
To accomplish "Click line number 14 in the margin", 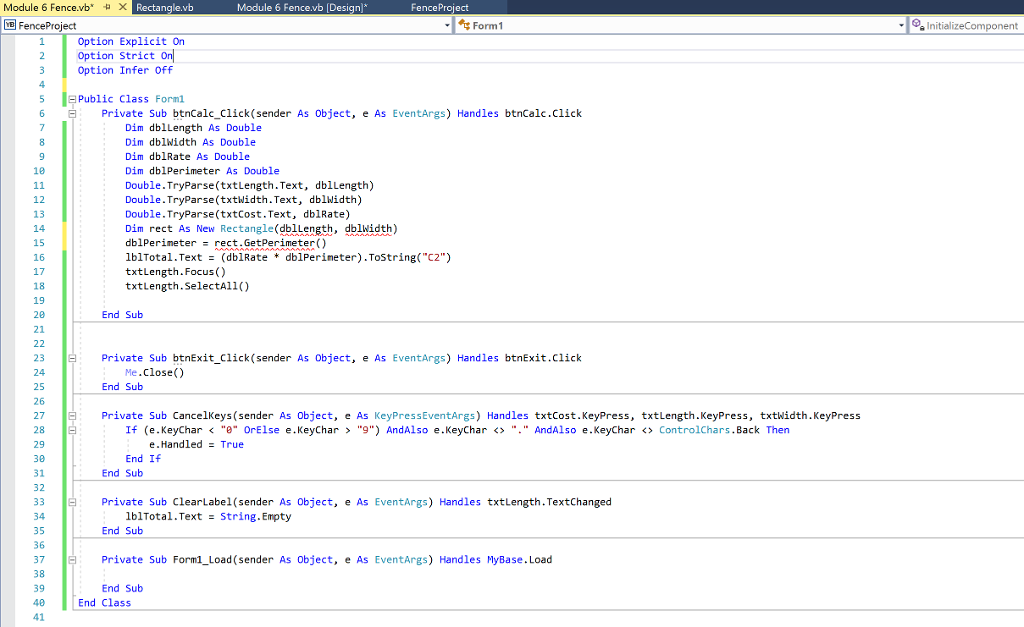I will click(39, 229).
